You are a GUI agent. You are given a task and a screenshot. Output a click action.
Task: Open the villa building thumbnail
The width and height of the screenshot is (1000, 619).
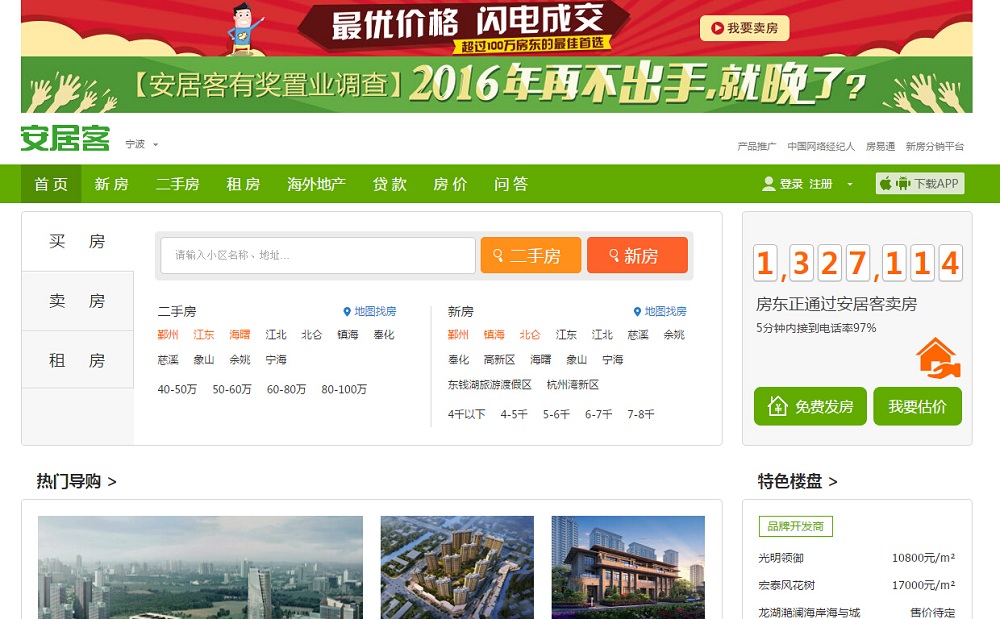click(628, 567)
